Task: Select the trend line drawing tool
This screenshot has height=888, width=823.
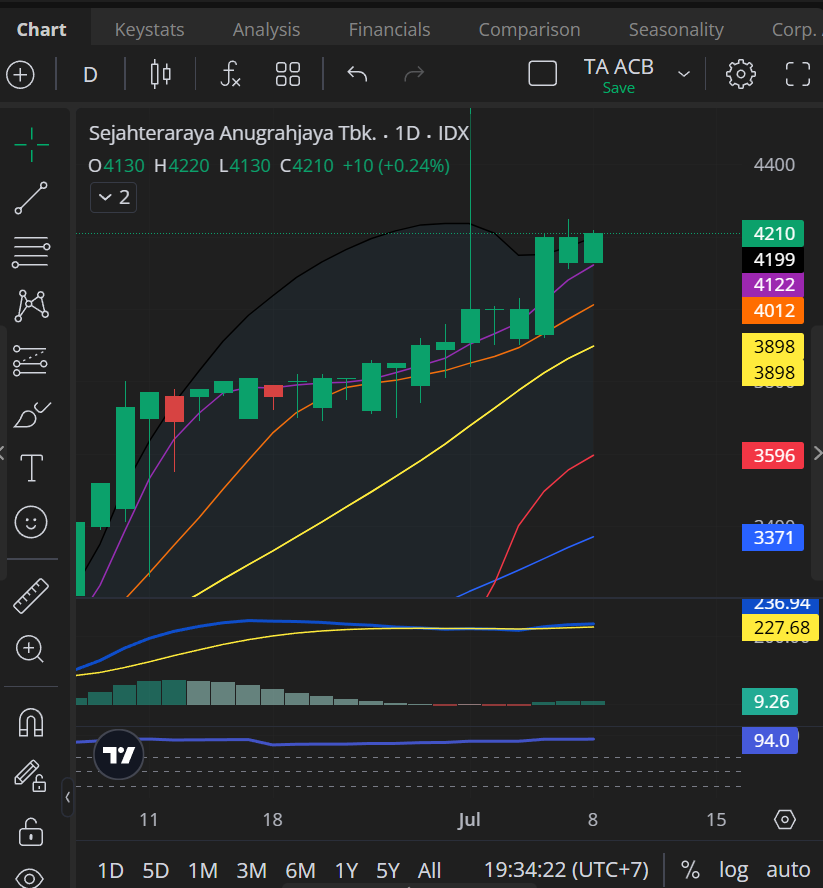Action: pos(31,198)
